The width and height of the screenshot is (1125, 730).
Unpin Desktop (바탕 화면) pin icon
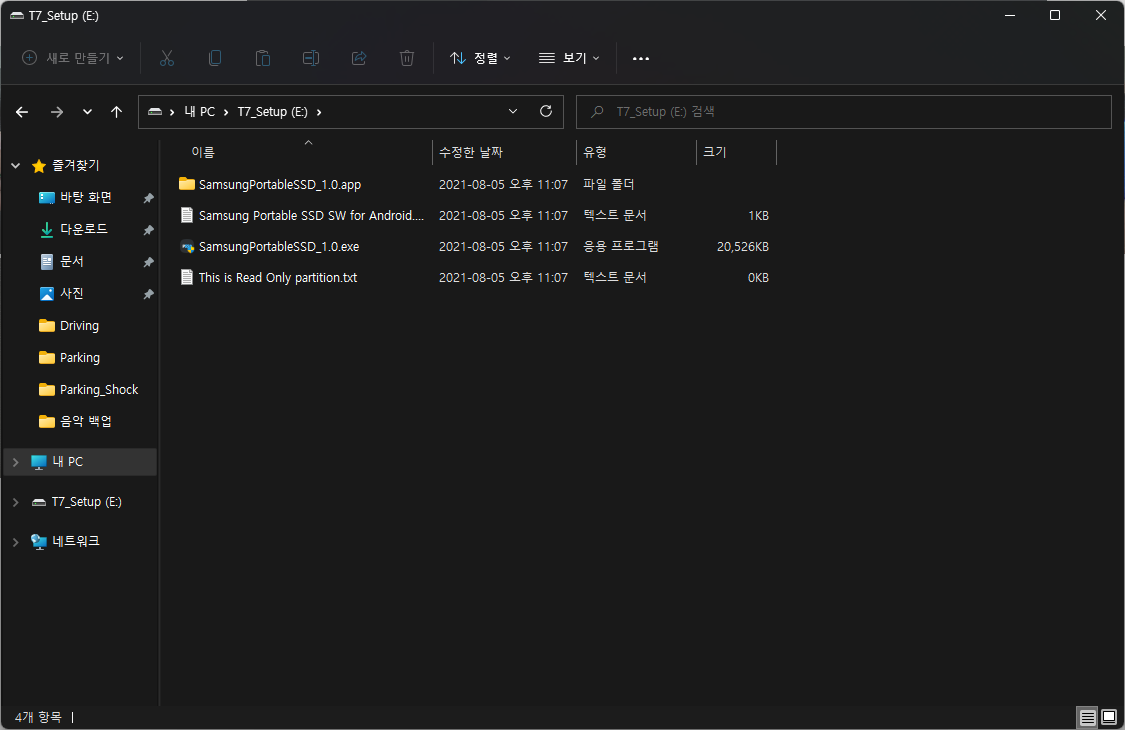[x=149, y=198]
